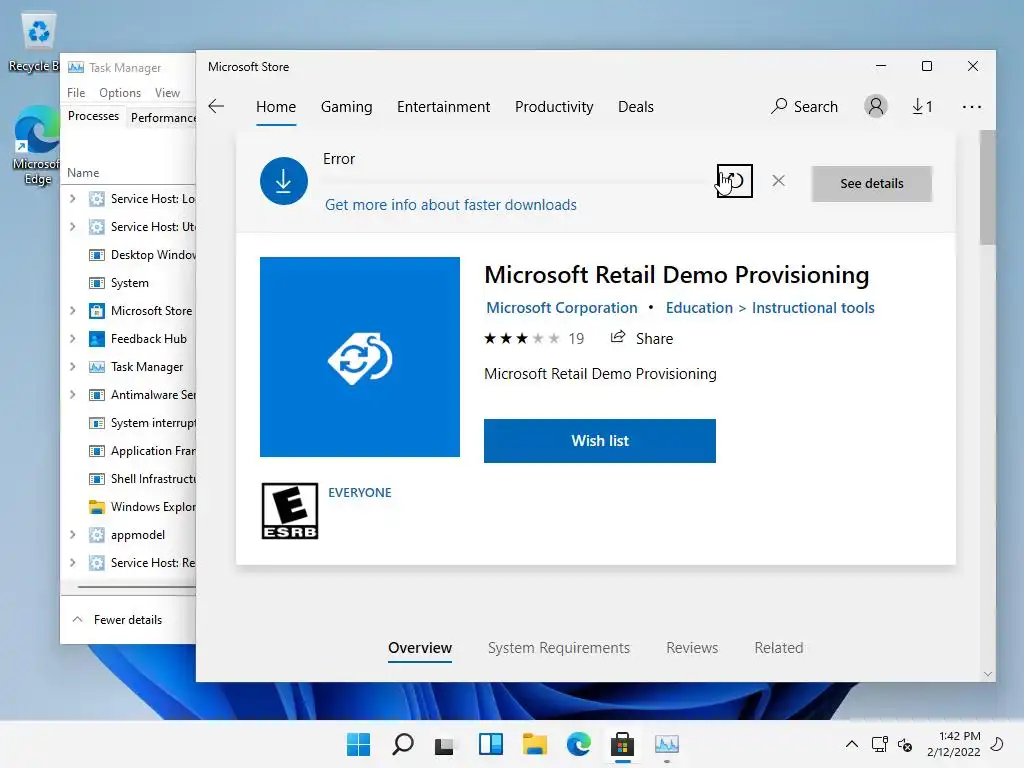
Task: Expand Feedback Hub process in Task Manager
Action: (x=72, y=339)
